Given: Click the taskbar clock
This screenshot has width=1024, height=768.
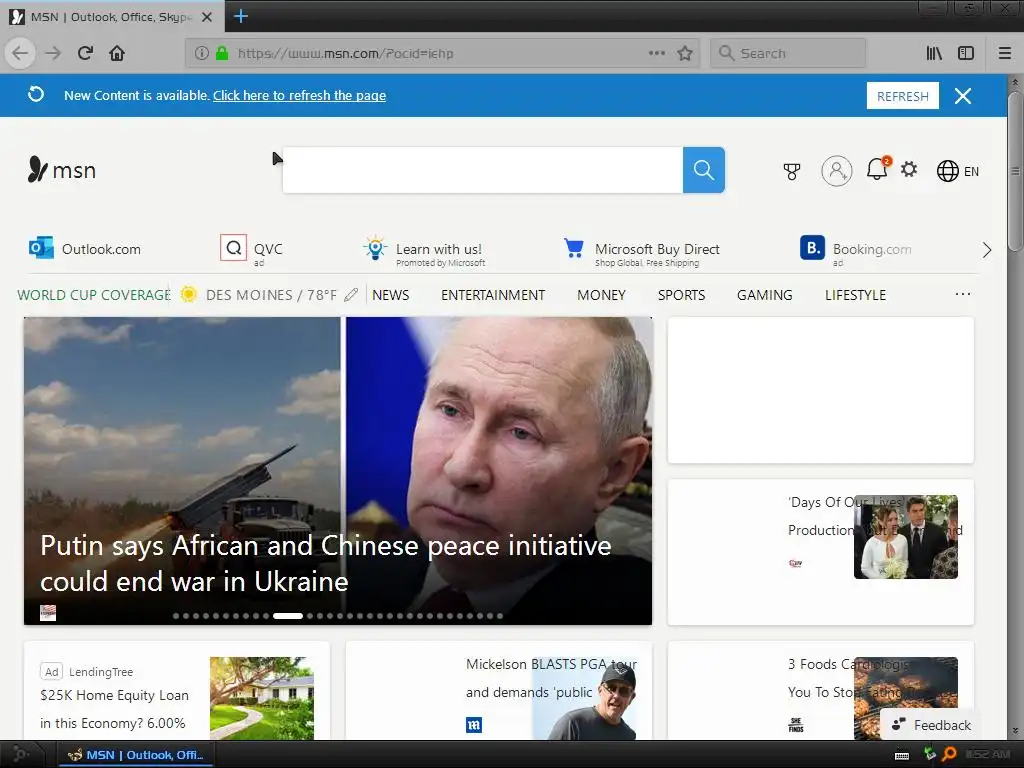Looking at the screenshot, I should [x=987, y=755].
